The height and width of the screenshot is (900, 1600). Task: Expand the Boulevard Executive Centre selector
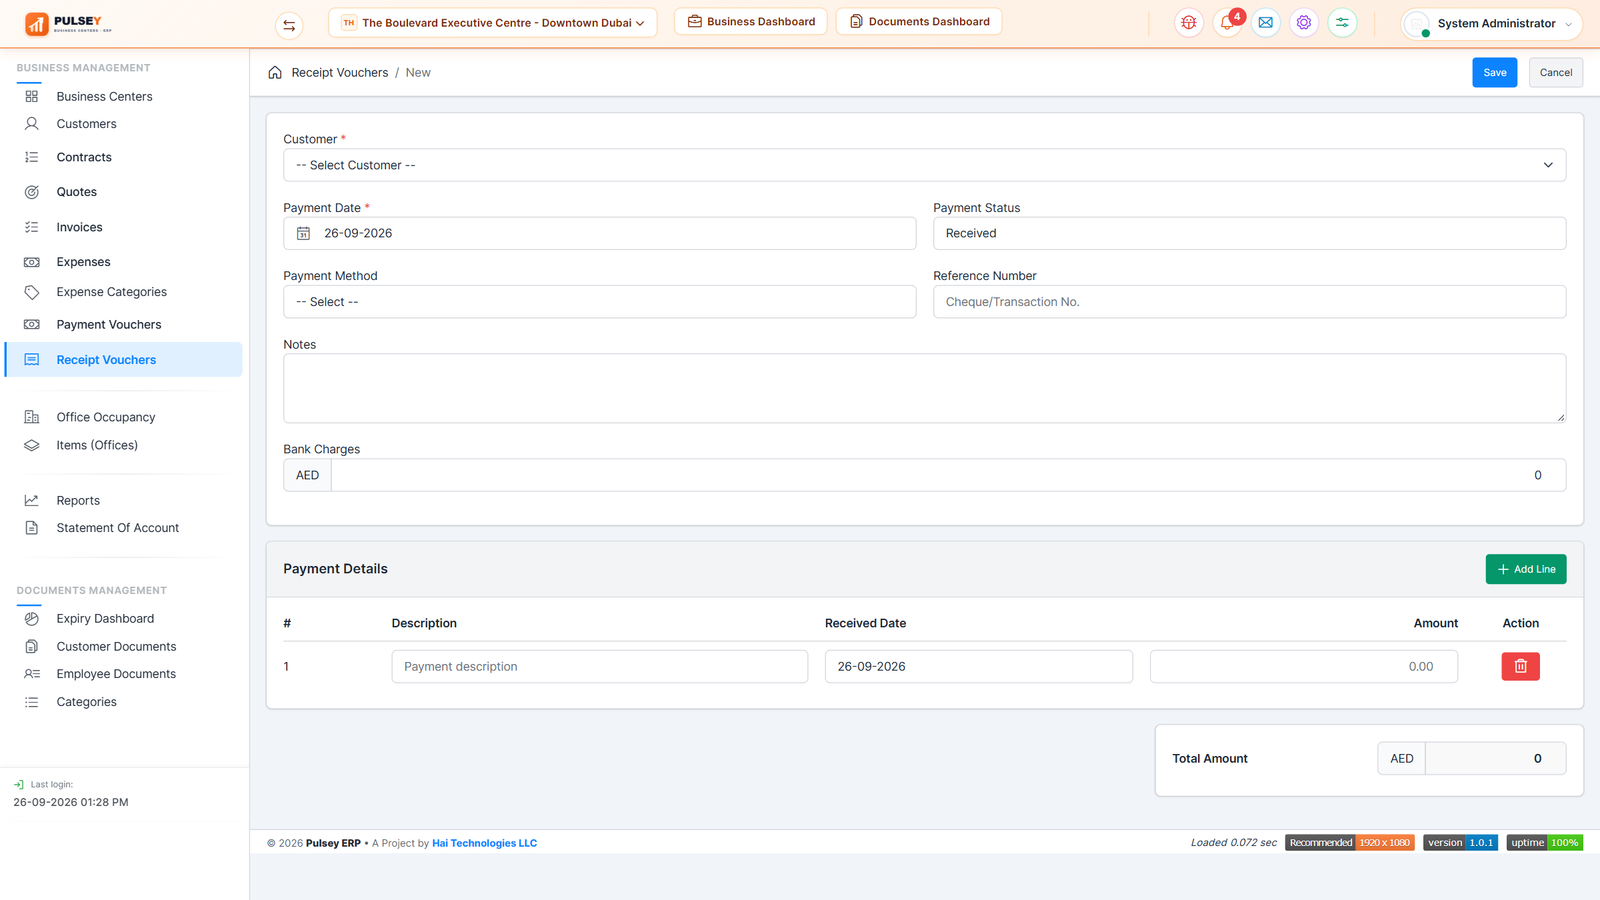pyautogui.click(x=493, y=22)
